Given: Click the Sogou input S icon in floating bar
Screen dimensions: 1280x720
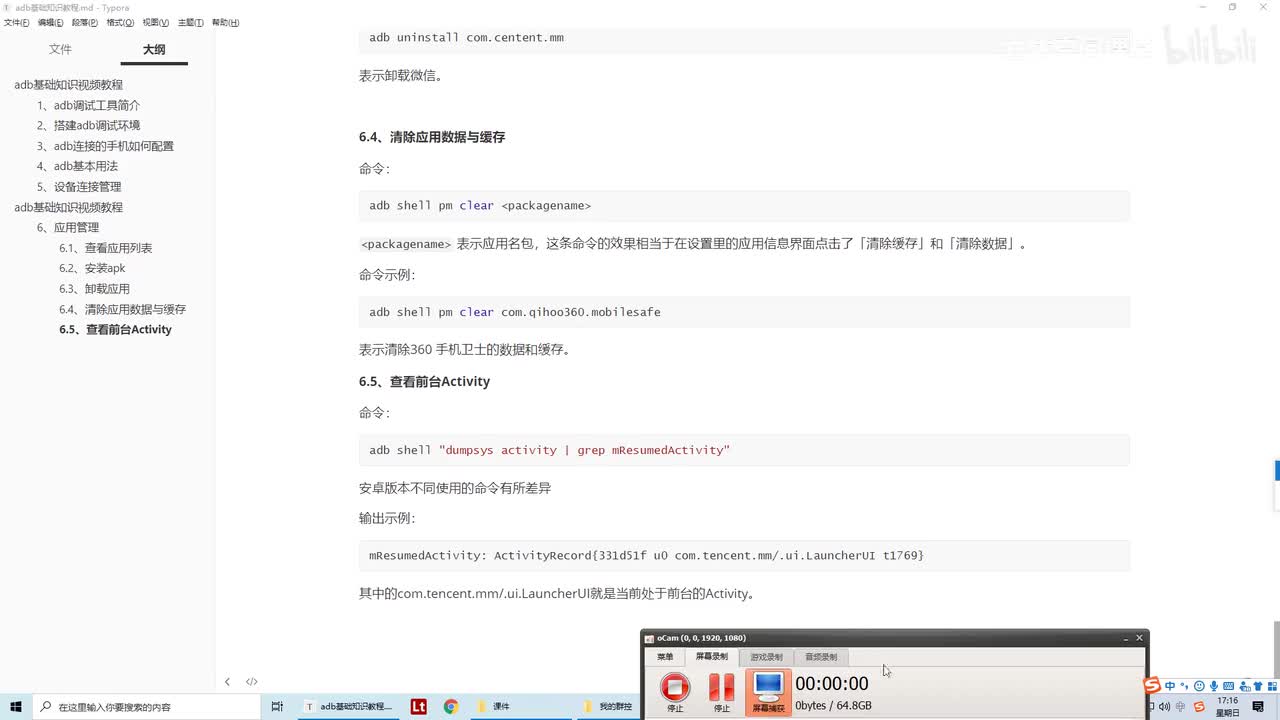Looking at the screenshot, I should (x=1152, y=685).
